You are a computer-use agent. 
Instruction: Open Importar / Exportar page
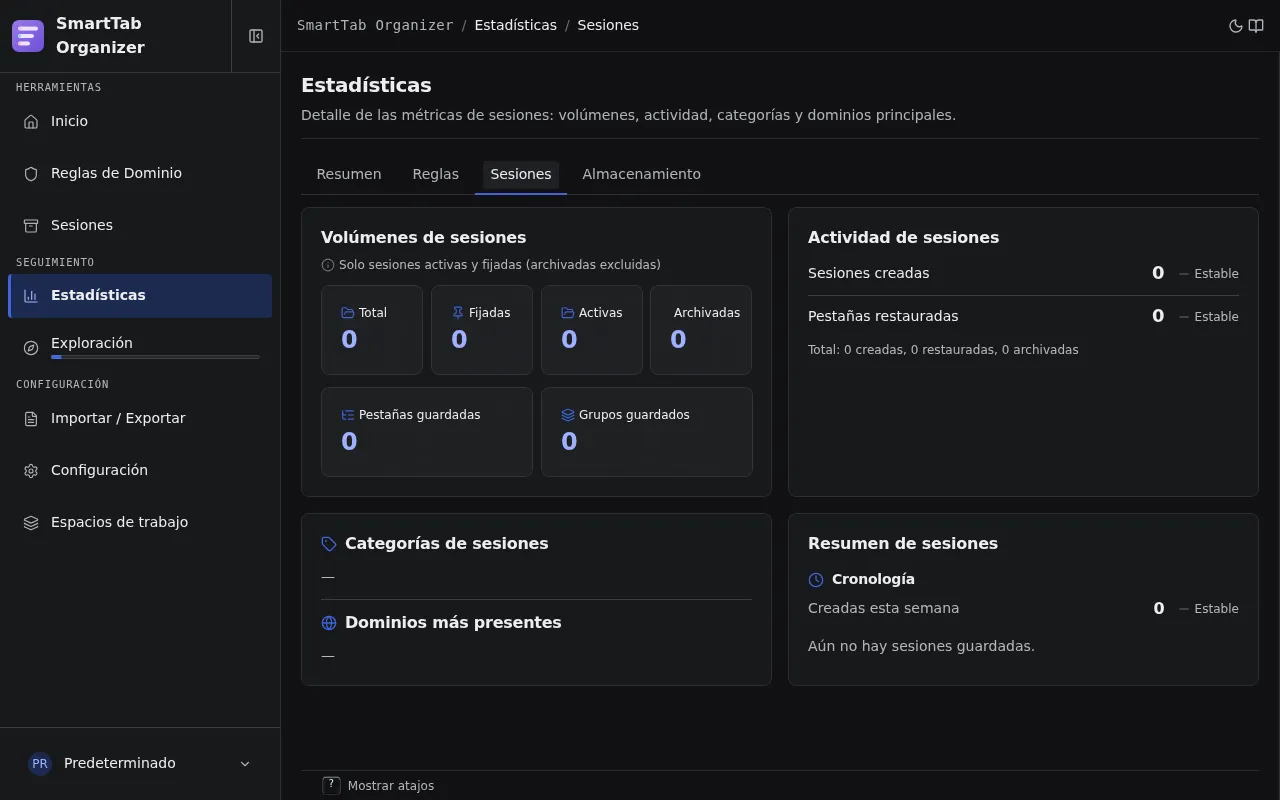tap(140, 418)
